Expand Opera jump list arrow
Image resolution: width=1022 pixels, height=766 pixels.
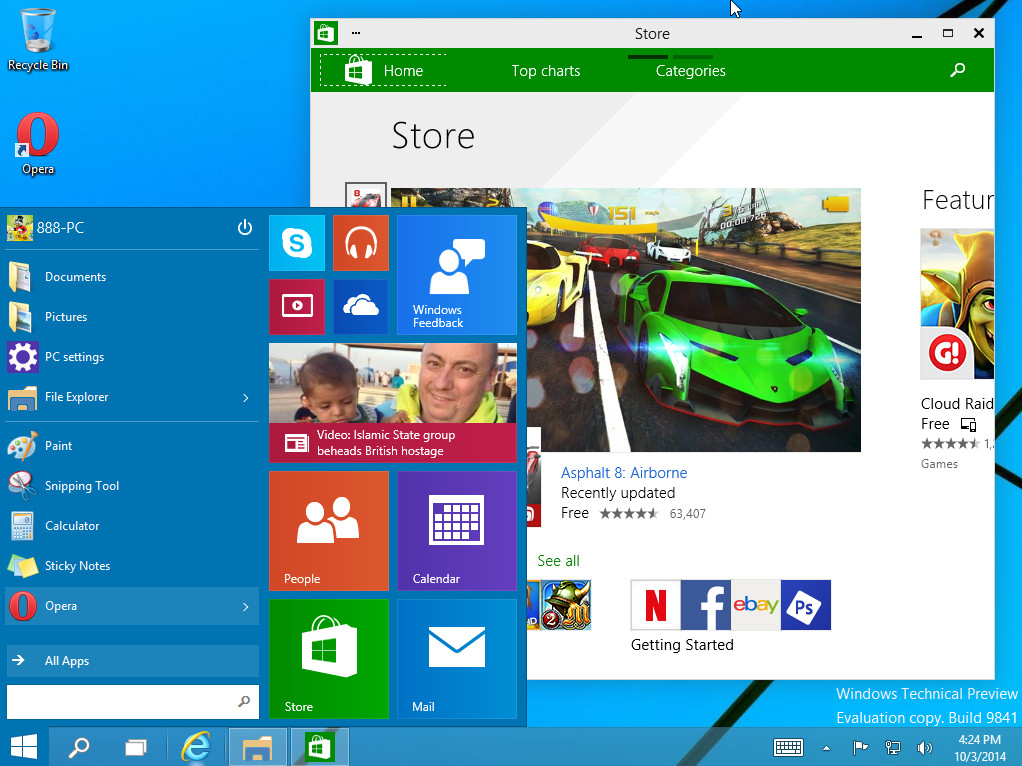point(246,606)
